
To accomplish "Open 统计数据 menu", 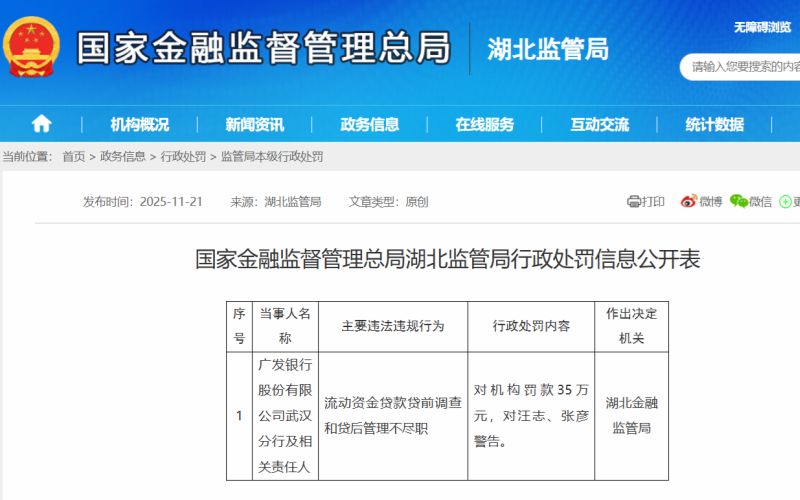I will point(714,124).
